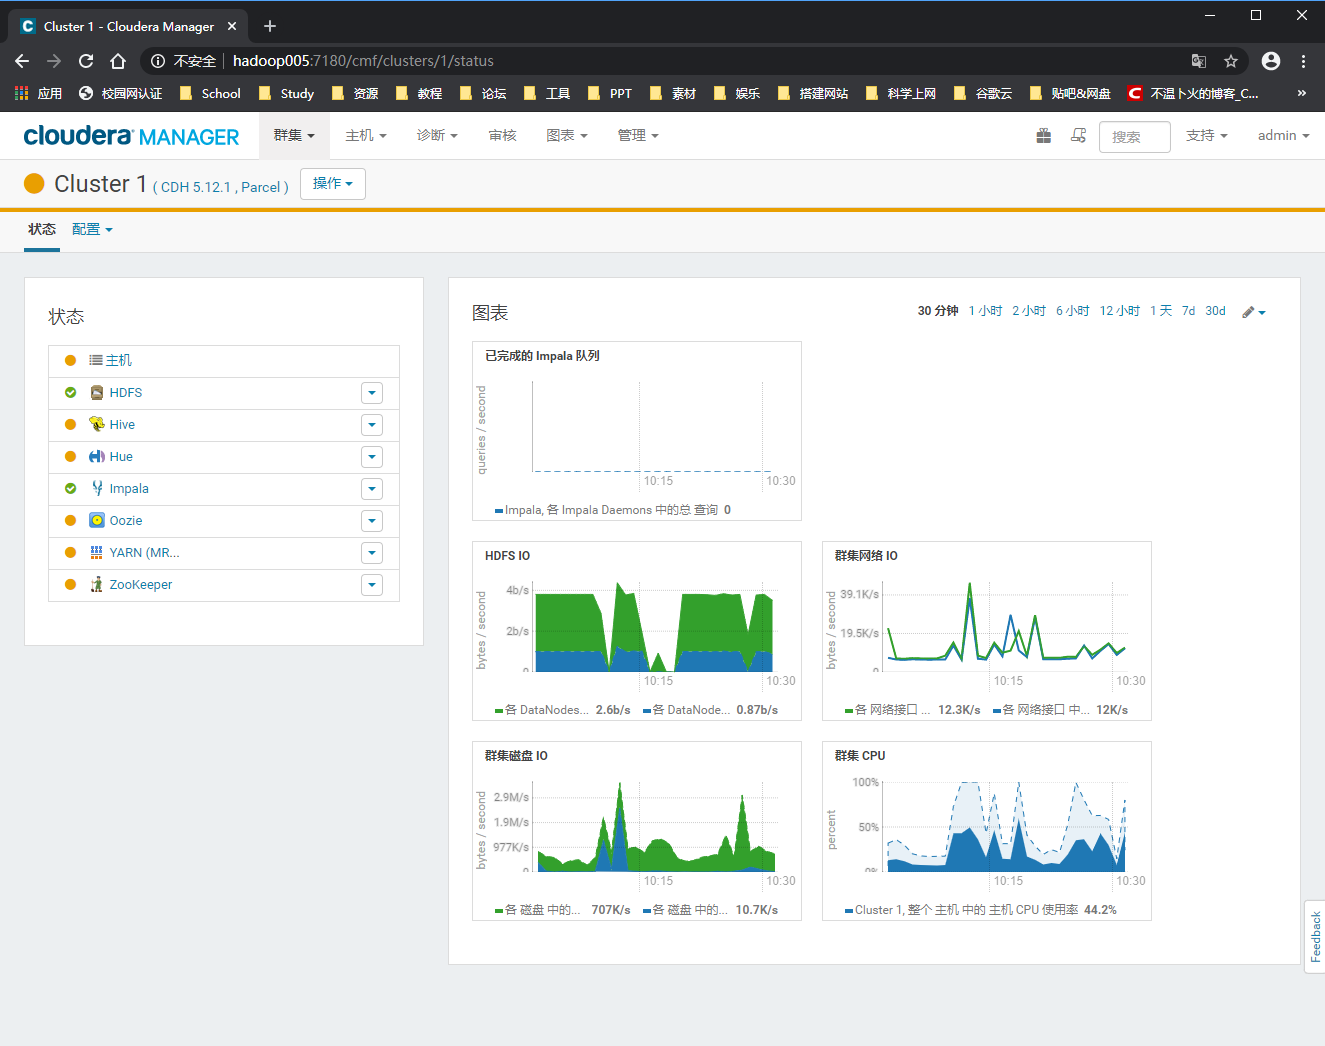Open the School bookmark folder
This screenshot has height=1046, width=1325.
210,93
